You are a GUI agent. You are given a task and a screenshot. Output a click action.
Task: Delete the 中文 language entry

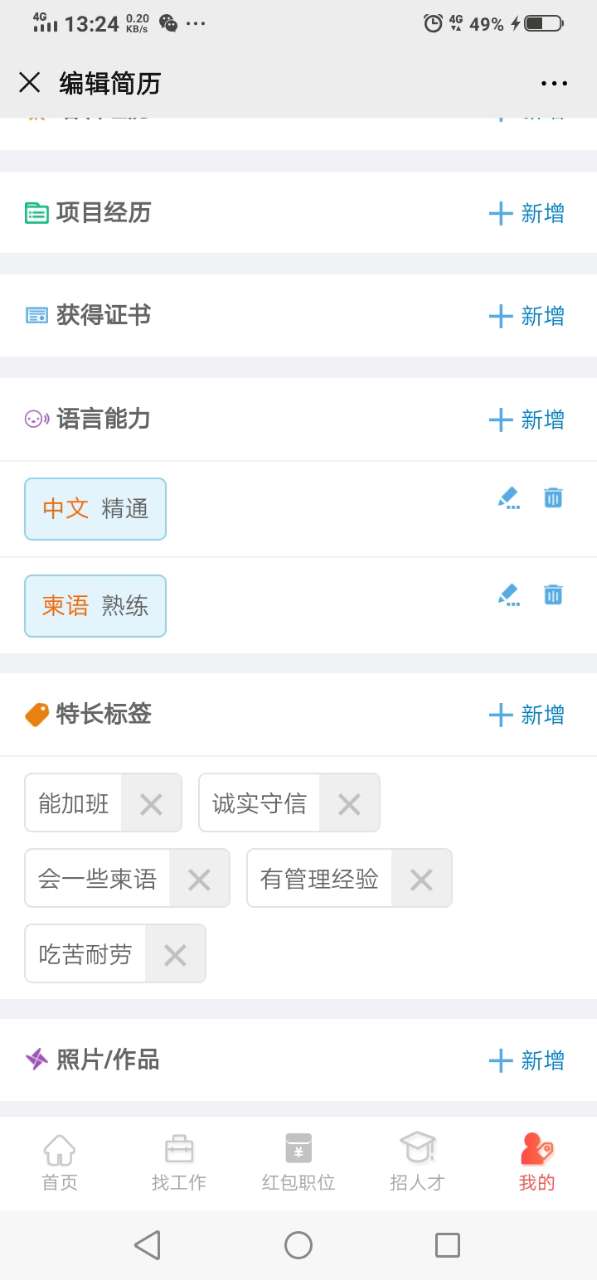553,497
